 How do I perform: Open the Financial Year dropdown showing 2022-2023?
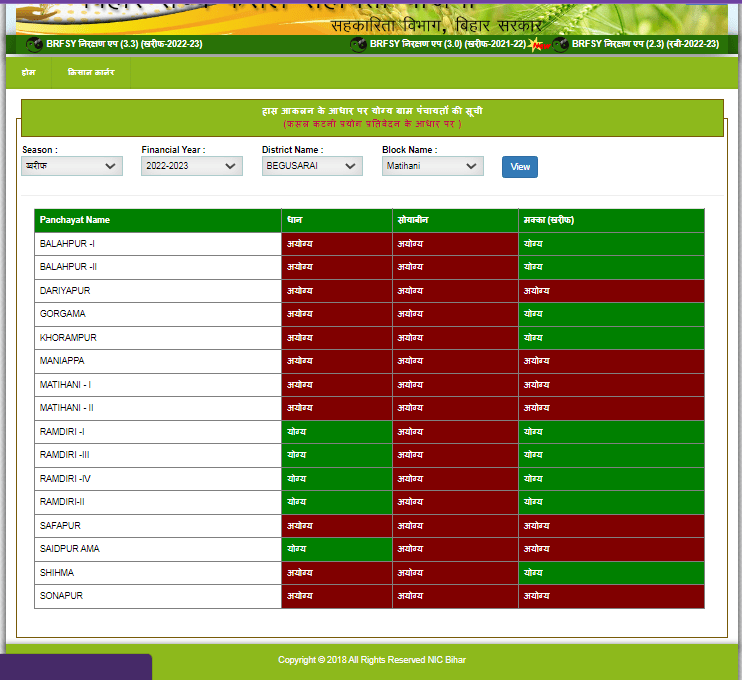(192, 166)
